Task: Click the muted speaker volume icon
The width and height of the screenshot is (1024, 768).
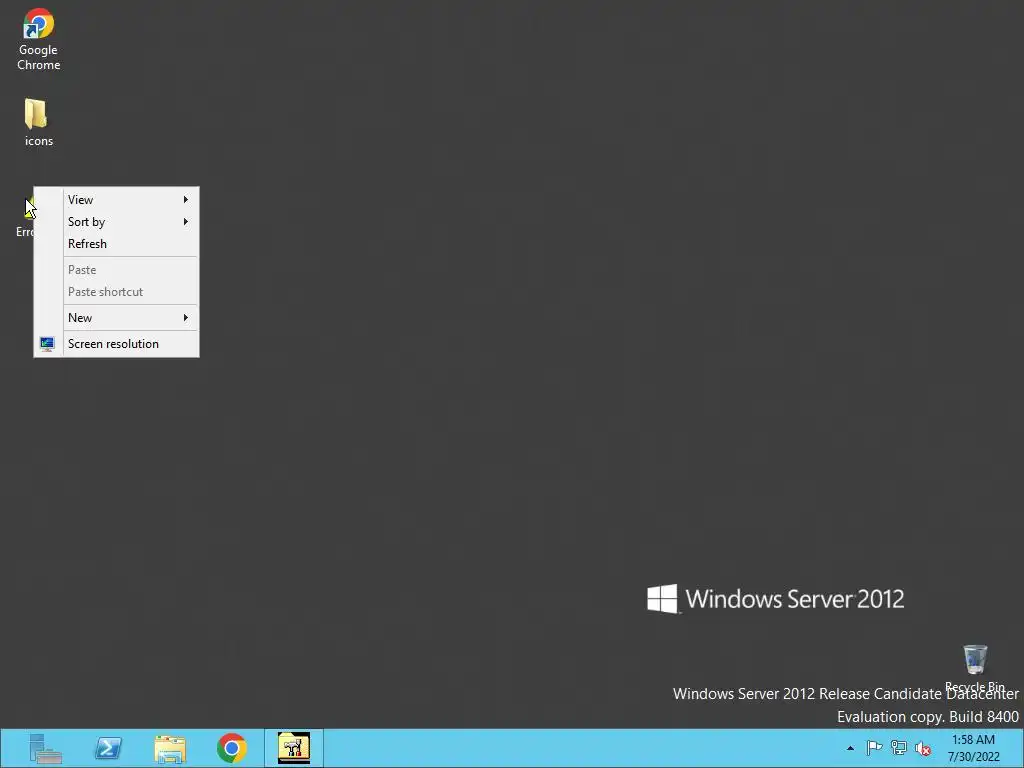Action: click(923, 748)
